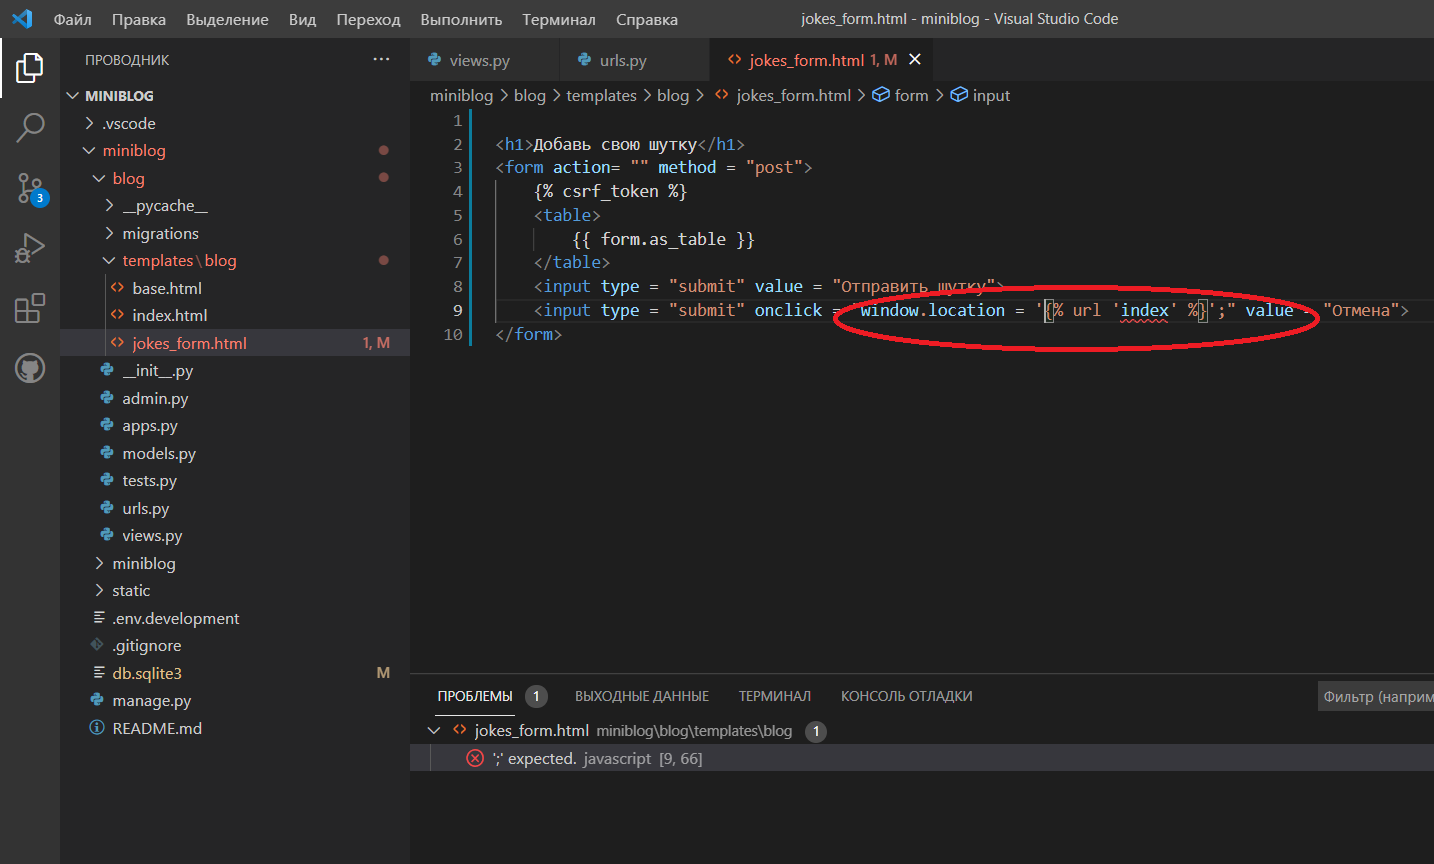Image resolution: width=1434 pixels, height=864 pixels.
Task: Collapse jokes_form.html problems group
Action: (x=434, y=731)
